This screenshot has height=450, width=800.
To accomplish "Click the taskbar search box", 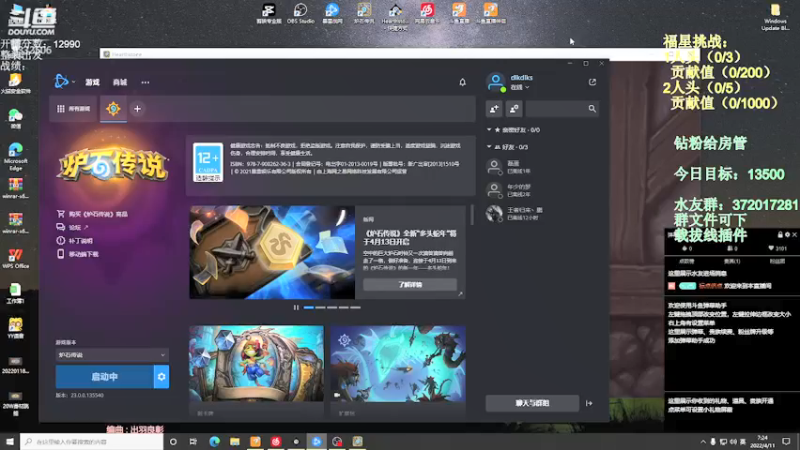I will [x=92, y=441].
